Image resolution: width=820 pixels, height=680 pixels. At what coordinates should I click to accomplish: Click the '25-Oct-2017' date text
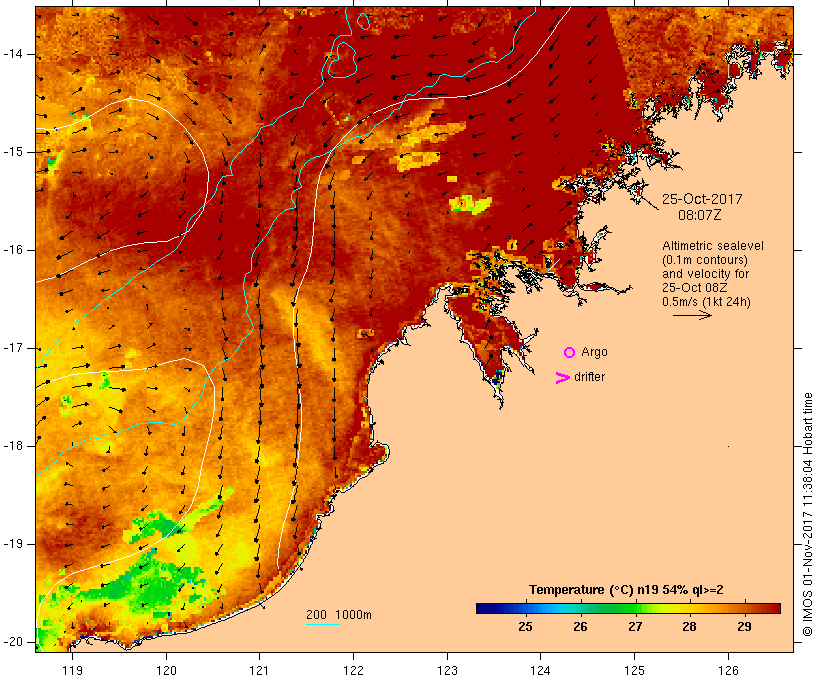click(x=702, y=199)
